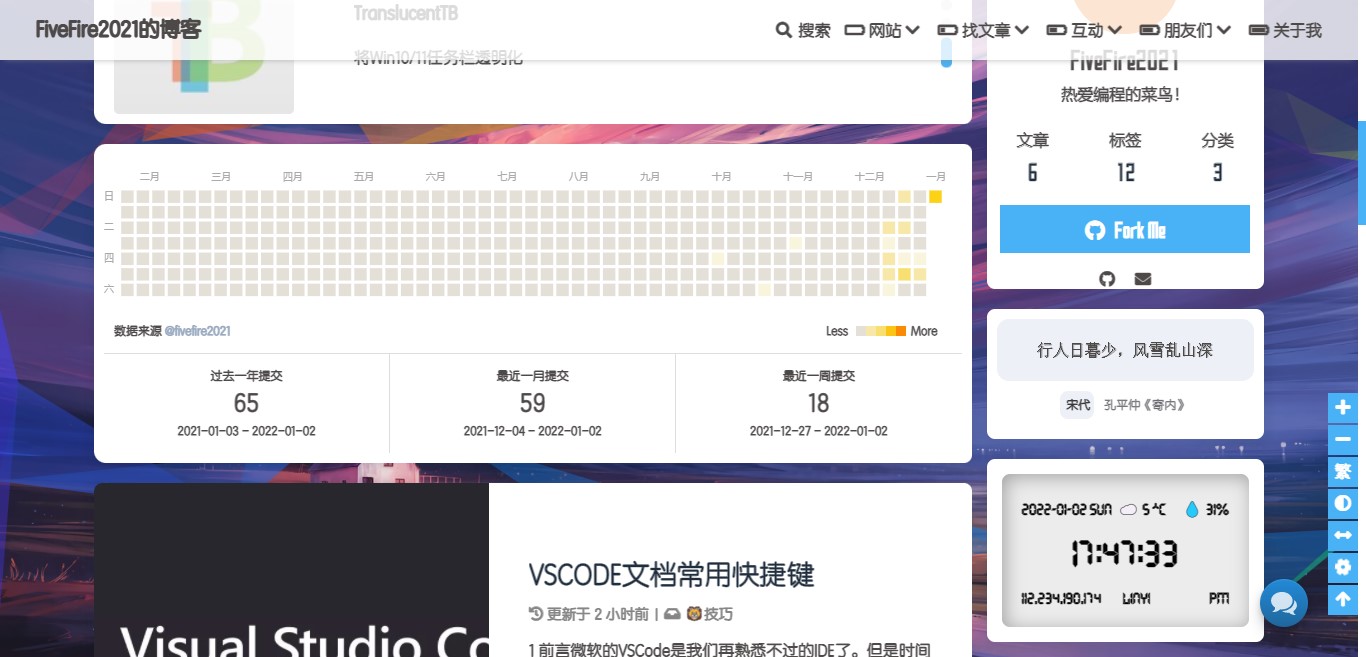
Task: Click IP address 112.234.190.174 in clock
Action: [x=1060, y=598]
